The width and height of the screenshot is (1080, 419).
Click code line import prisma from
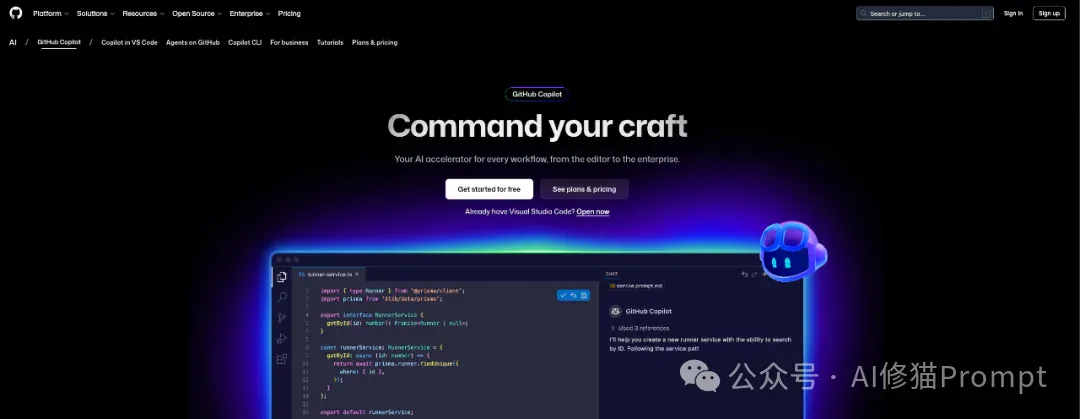tap(381, 299)
